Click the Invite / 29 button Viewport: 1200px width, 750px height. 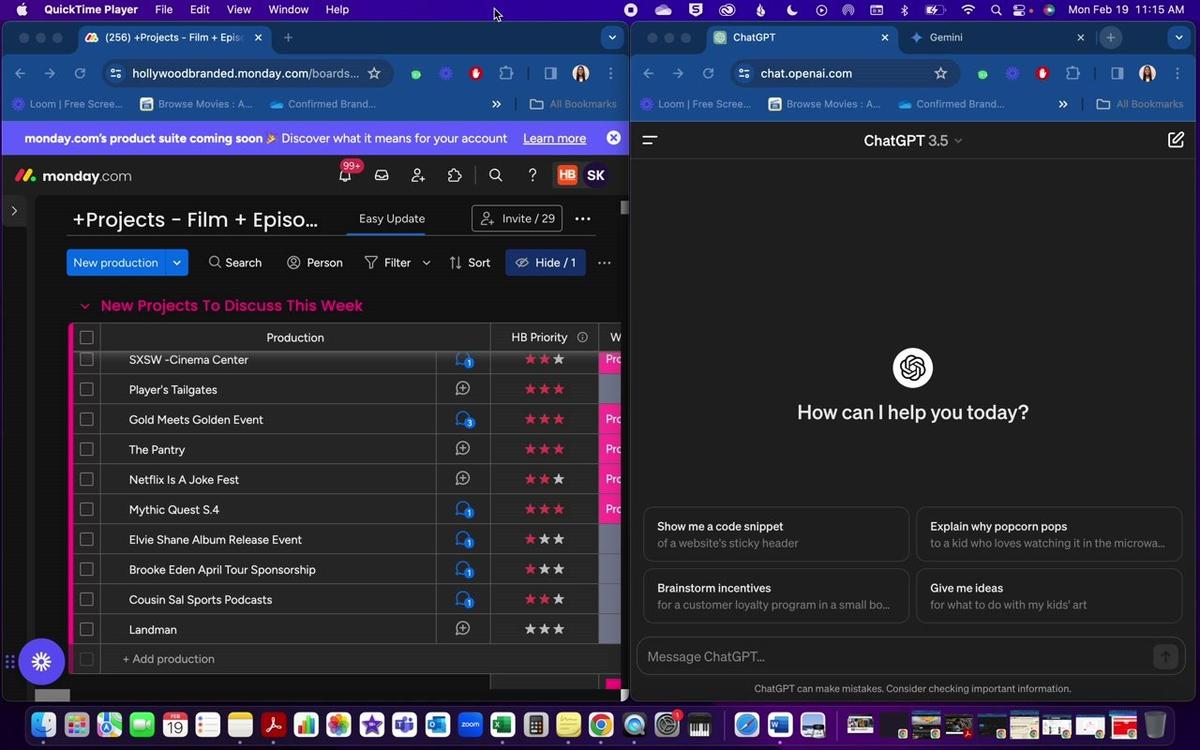517,218
